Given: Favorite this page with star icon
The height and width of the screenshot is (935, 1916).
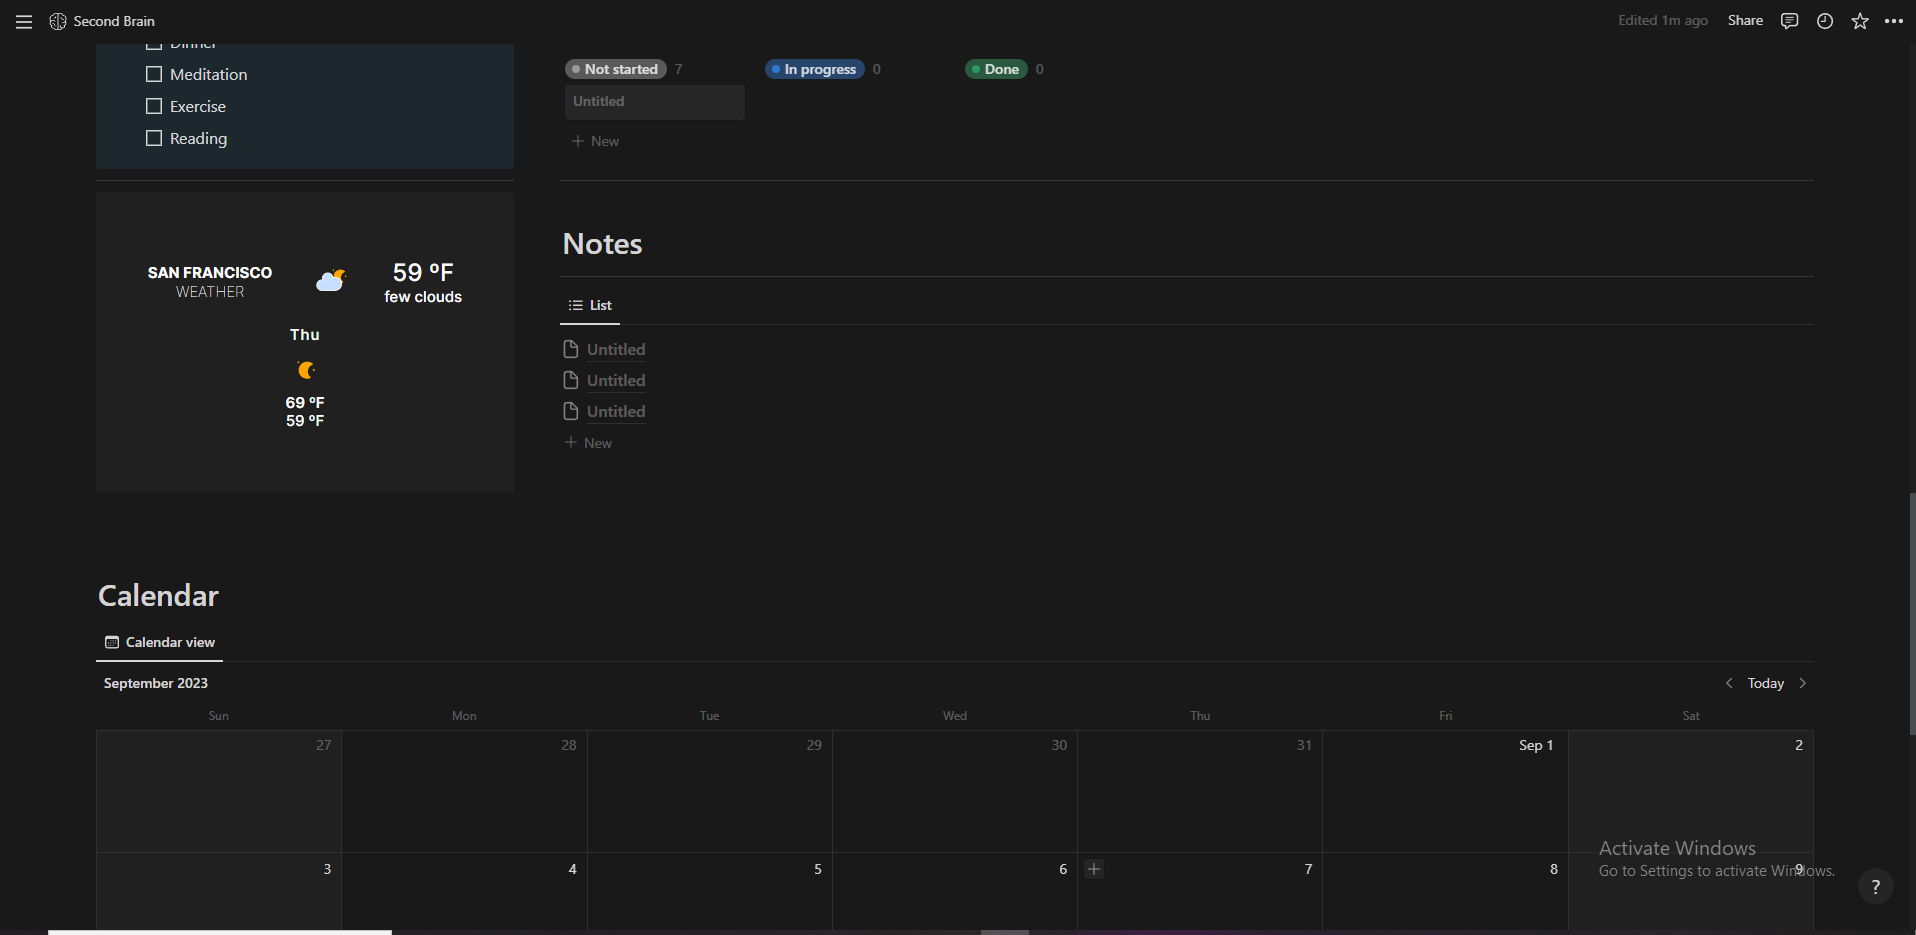Looking at the screenshot, I should click(1860, 21).
